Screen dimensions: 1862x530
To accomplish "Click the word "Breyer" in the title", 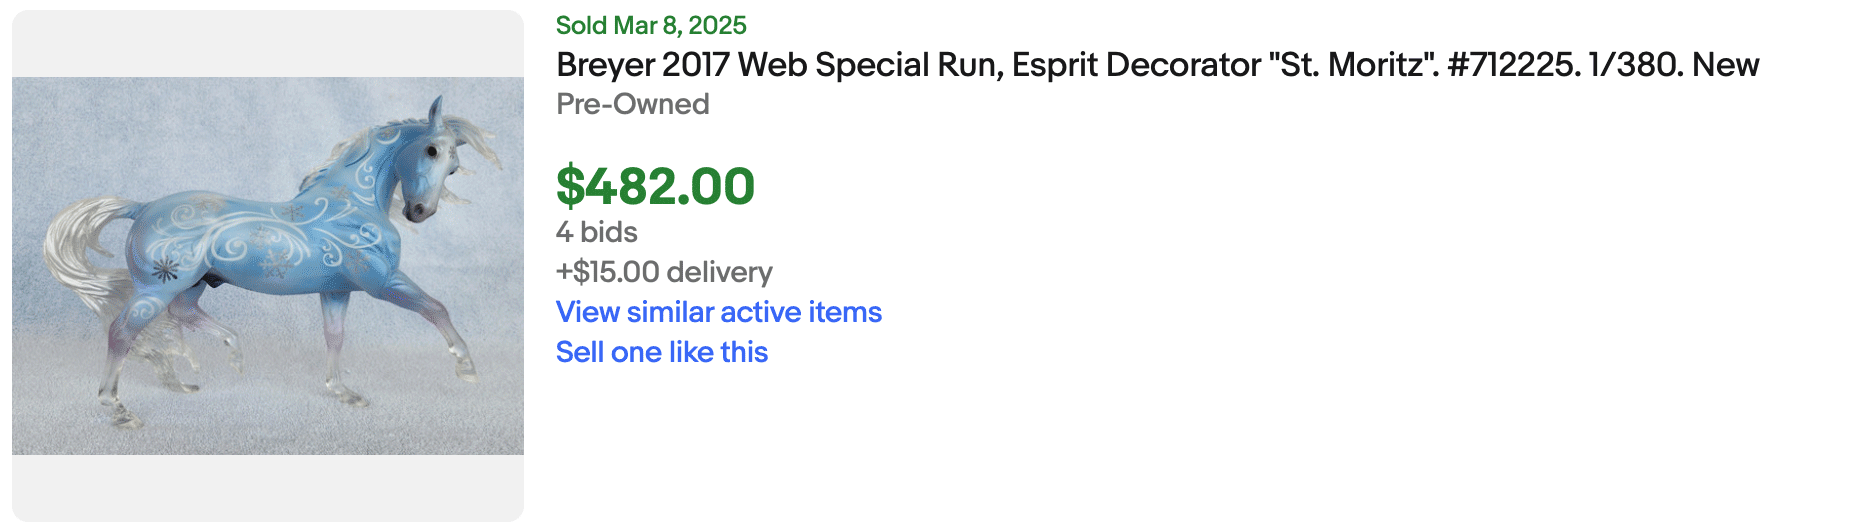I will (x=604, y=65).
